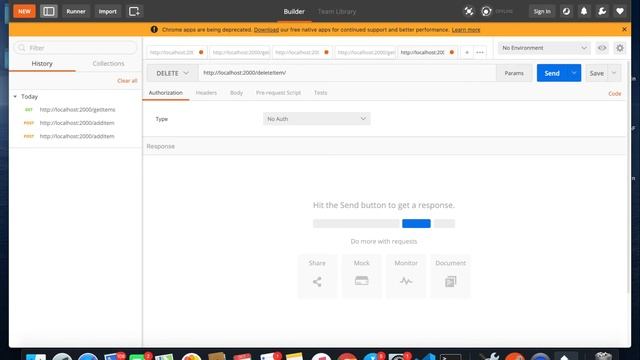Dismiss the deprecation banner
Image resolution: width=640 pixels, height=360 pixels.
(624, 29)
